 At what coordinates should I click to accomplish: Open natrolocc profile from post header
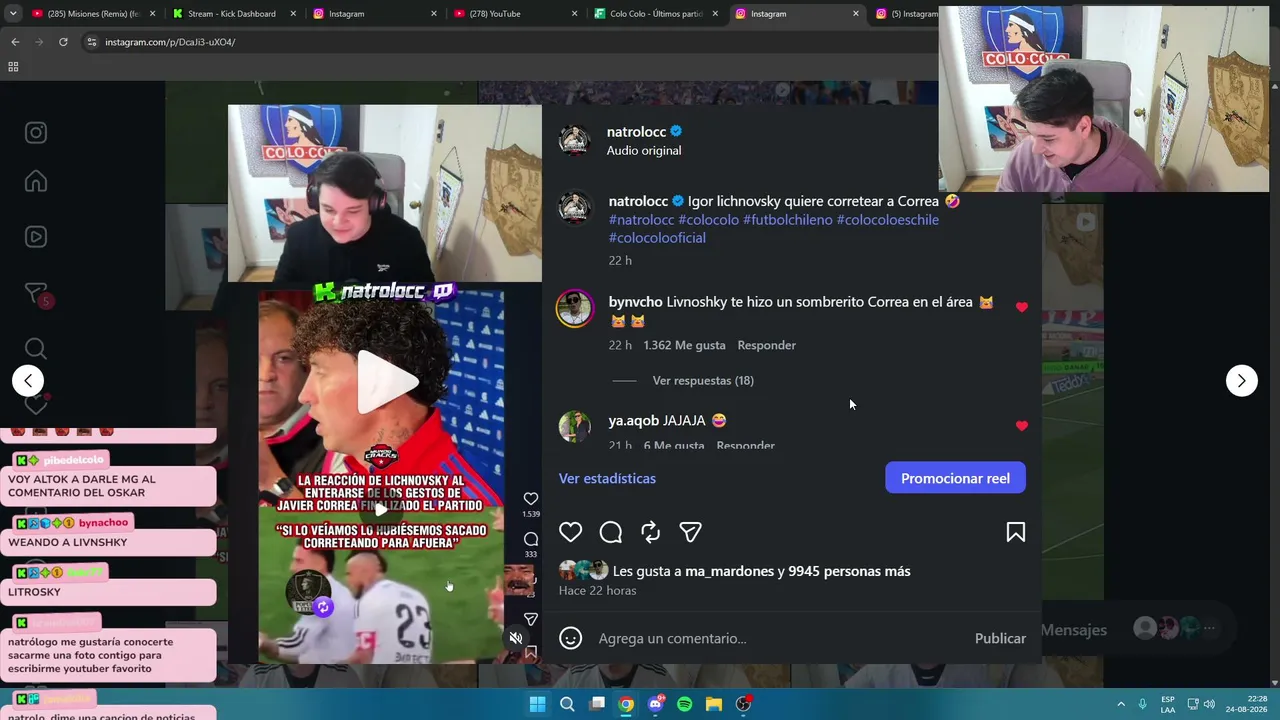point(636,132)
